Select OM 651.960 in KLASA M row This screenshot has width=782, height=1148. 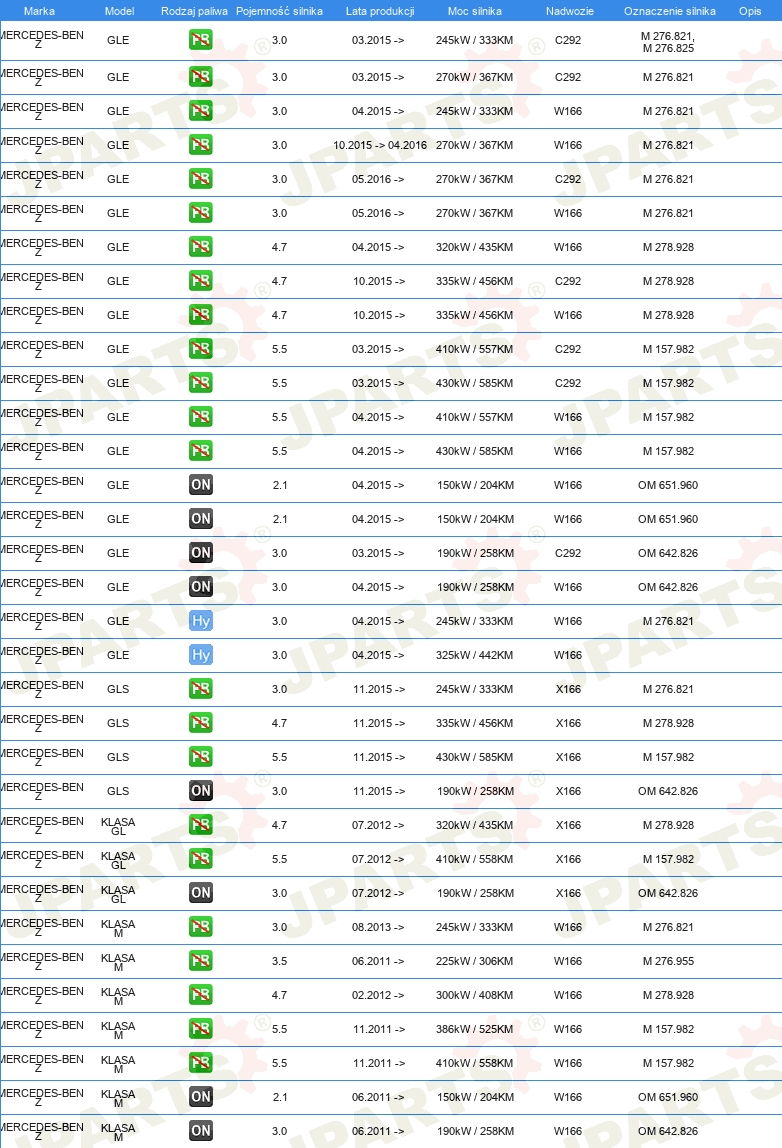(x=668, y=1097)
